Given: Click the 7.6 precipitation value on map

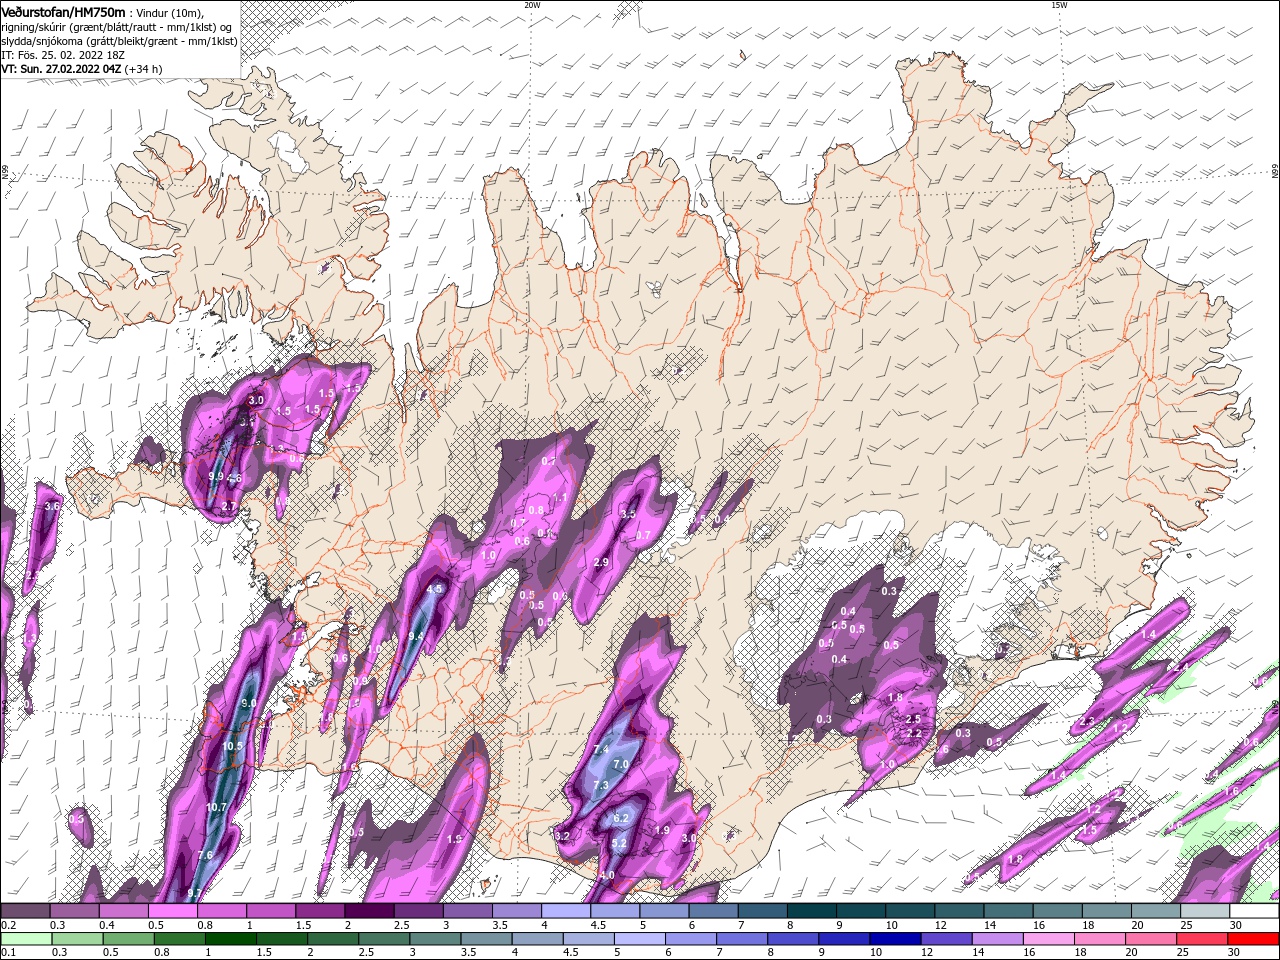Looking at the screenshot, I should [x=205, y=855].
